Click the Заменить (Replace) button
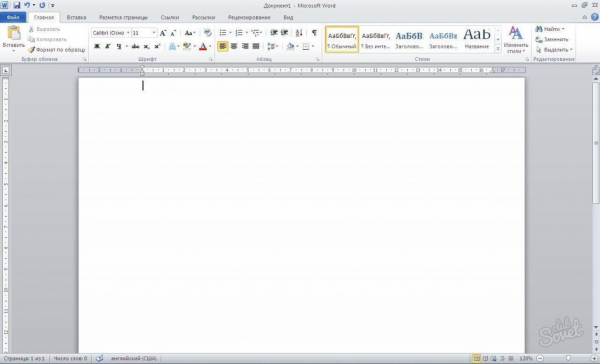The image size is (600, 364). (552, 39)
